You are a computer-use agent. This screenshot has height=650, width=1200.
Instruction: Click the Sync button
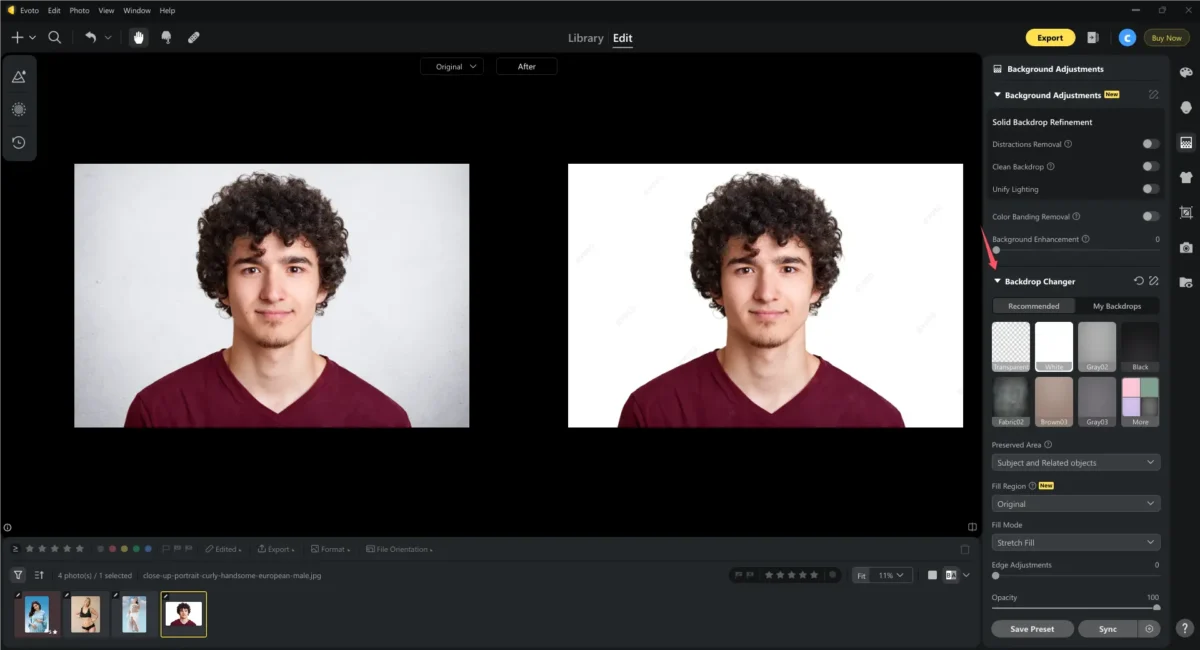click(1108, 629)
